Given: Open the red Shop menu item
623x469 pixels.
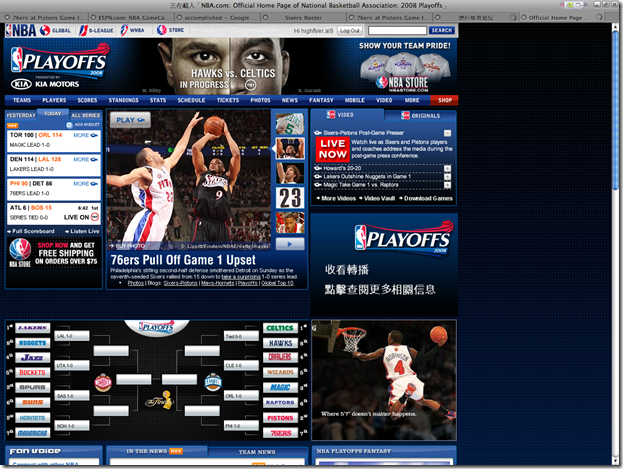Looking at the screenshot, I should (x=445, y=100).
